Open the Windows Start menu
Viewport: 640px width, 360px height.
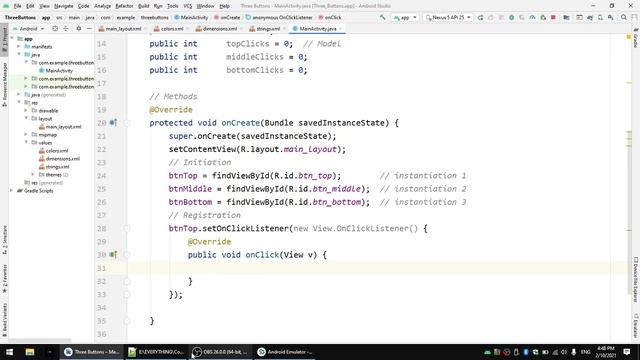pos(9,351)
